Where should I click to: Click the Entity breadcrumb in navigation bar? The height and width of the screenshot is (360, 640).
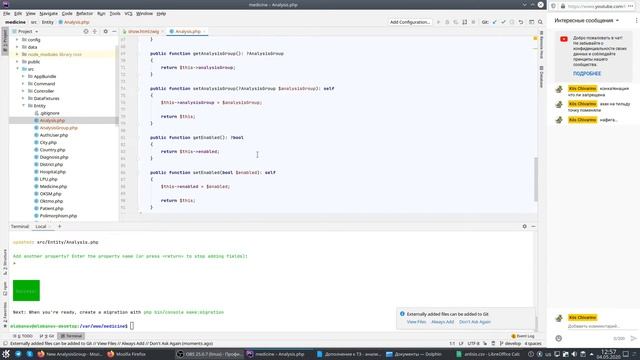coord(47,22)
